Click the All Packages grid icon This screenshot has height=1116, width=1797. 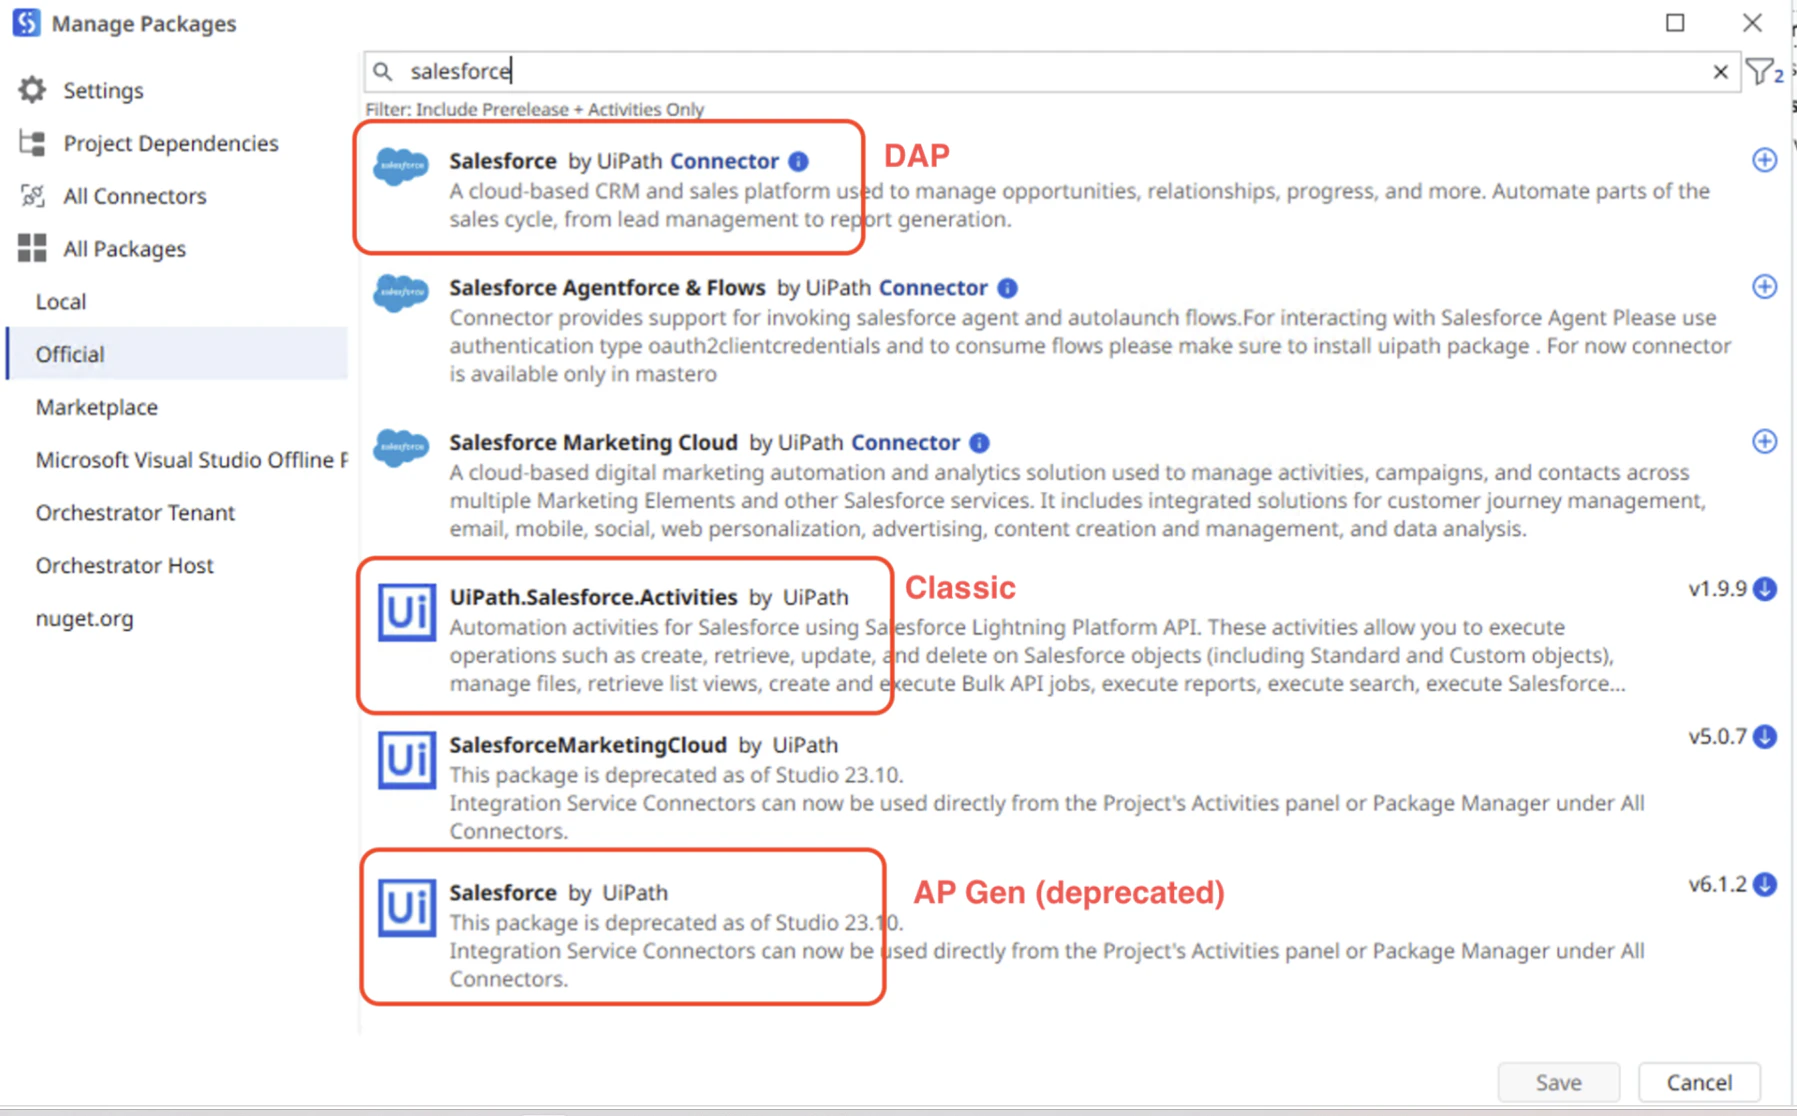click(32, 248)
